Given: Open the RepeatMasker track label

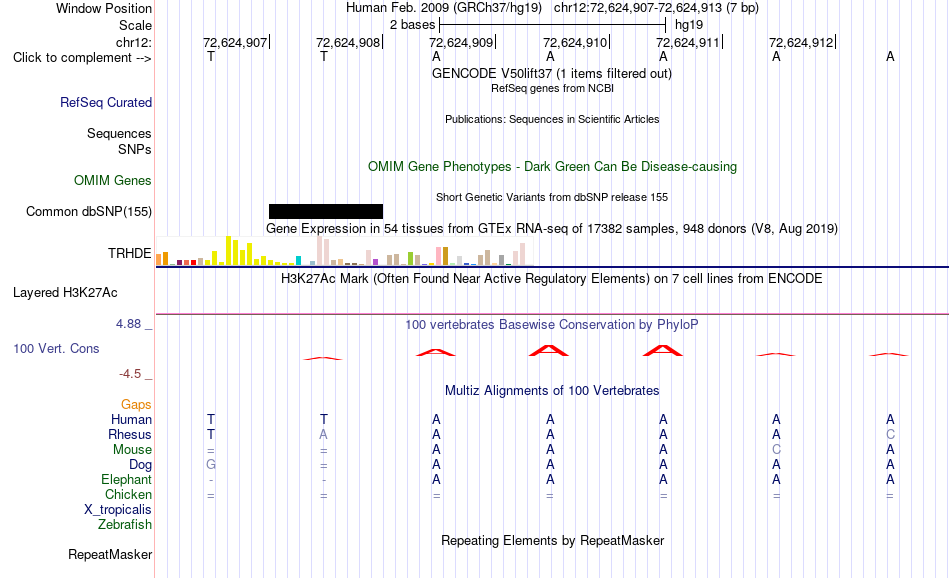Looking at the screenshot, I should (110, 554).
